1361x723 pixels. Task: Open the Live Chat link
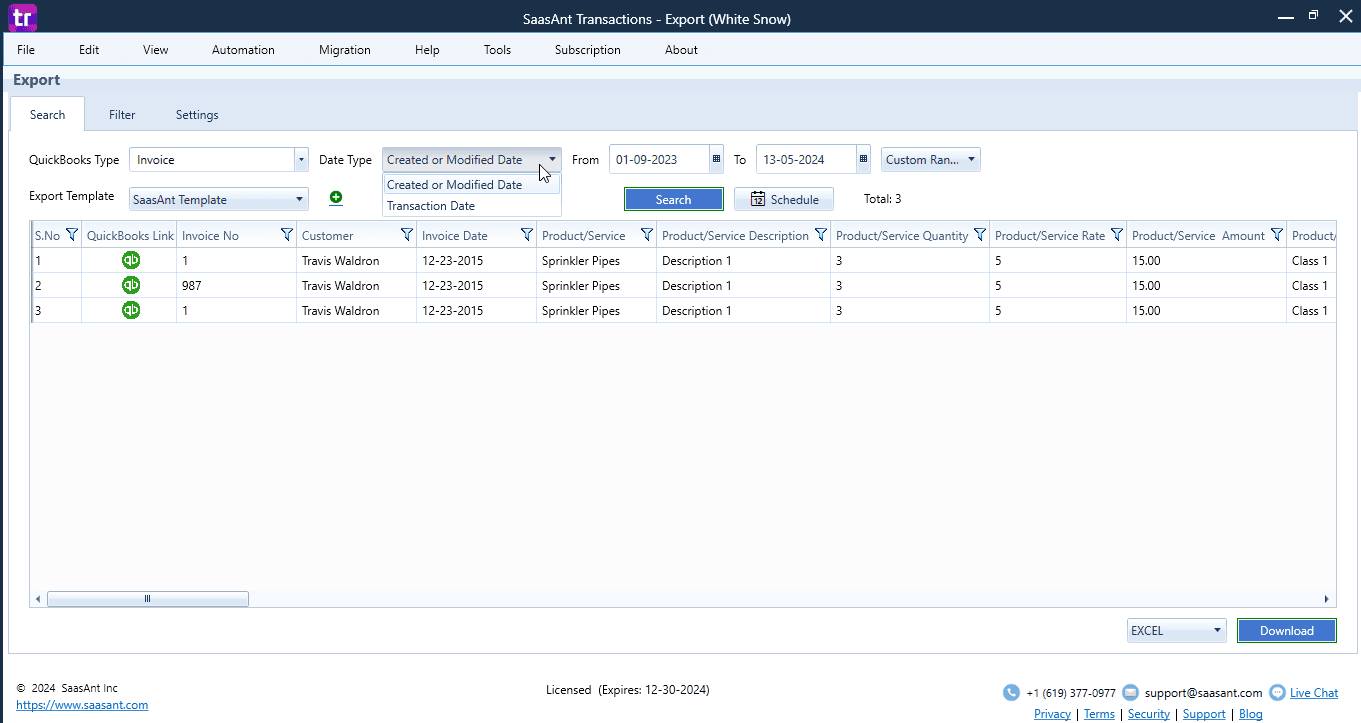(x=1314, y=692)
